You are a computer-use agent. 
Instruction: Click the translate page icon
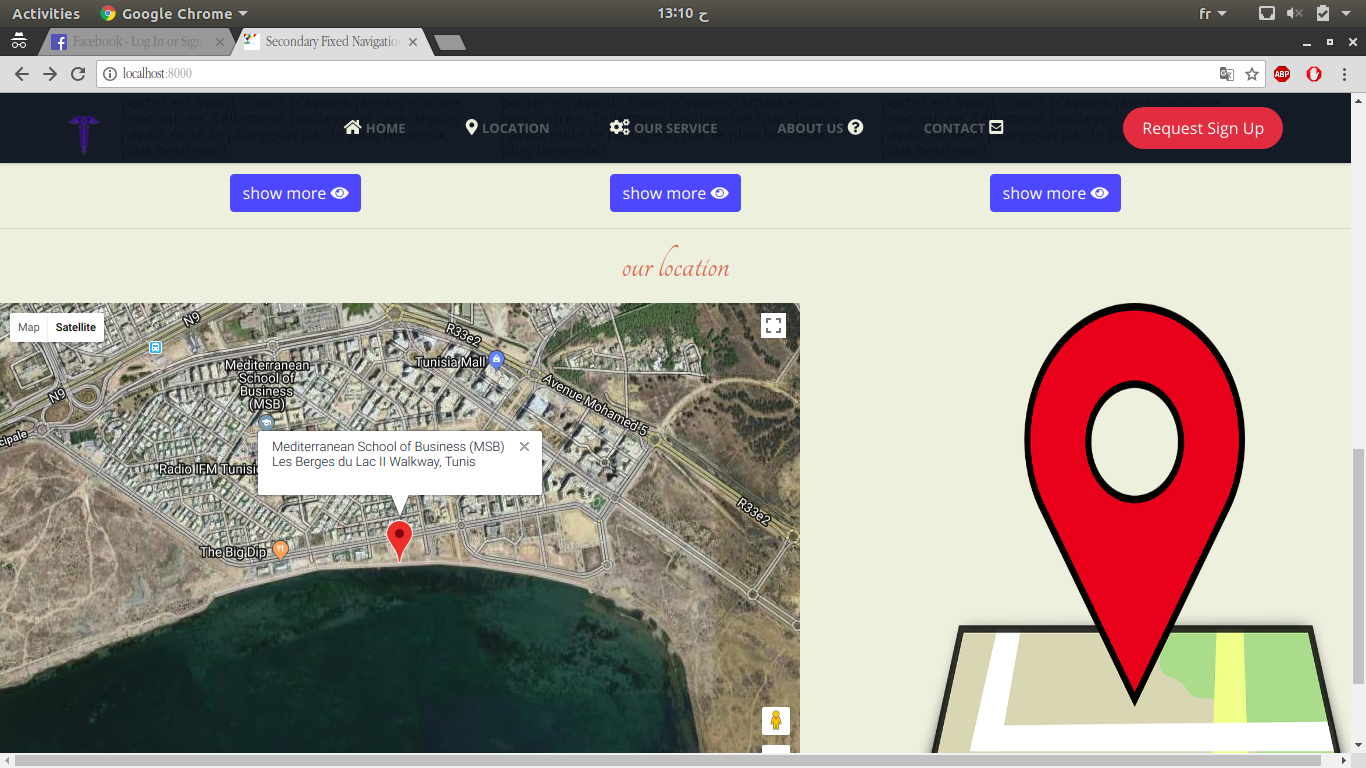(1226, 74)
